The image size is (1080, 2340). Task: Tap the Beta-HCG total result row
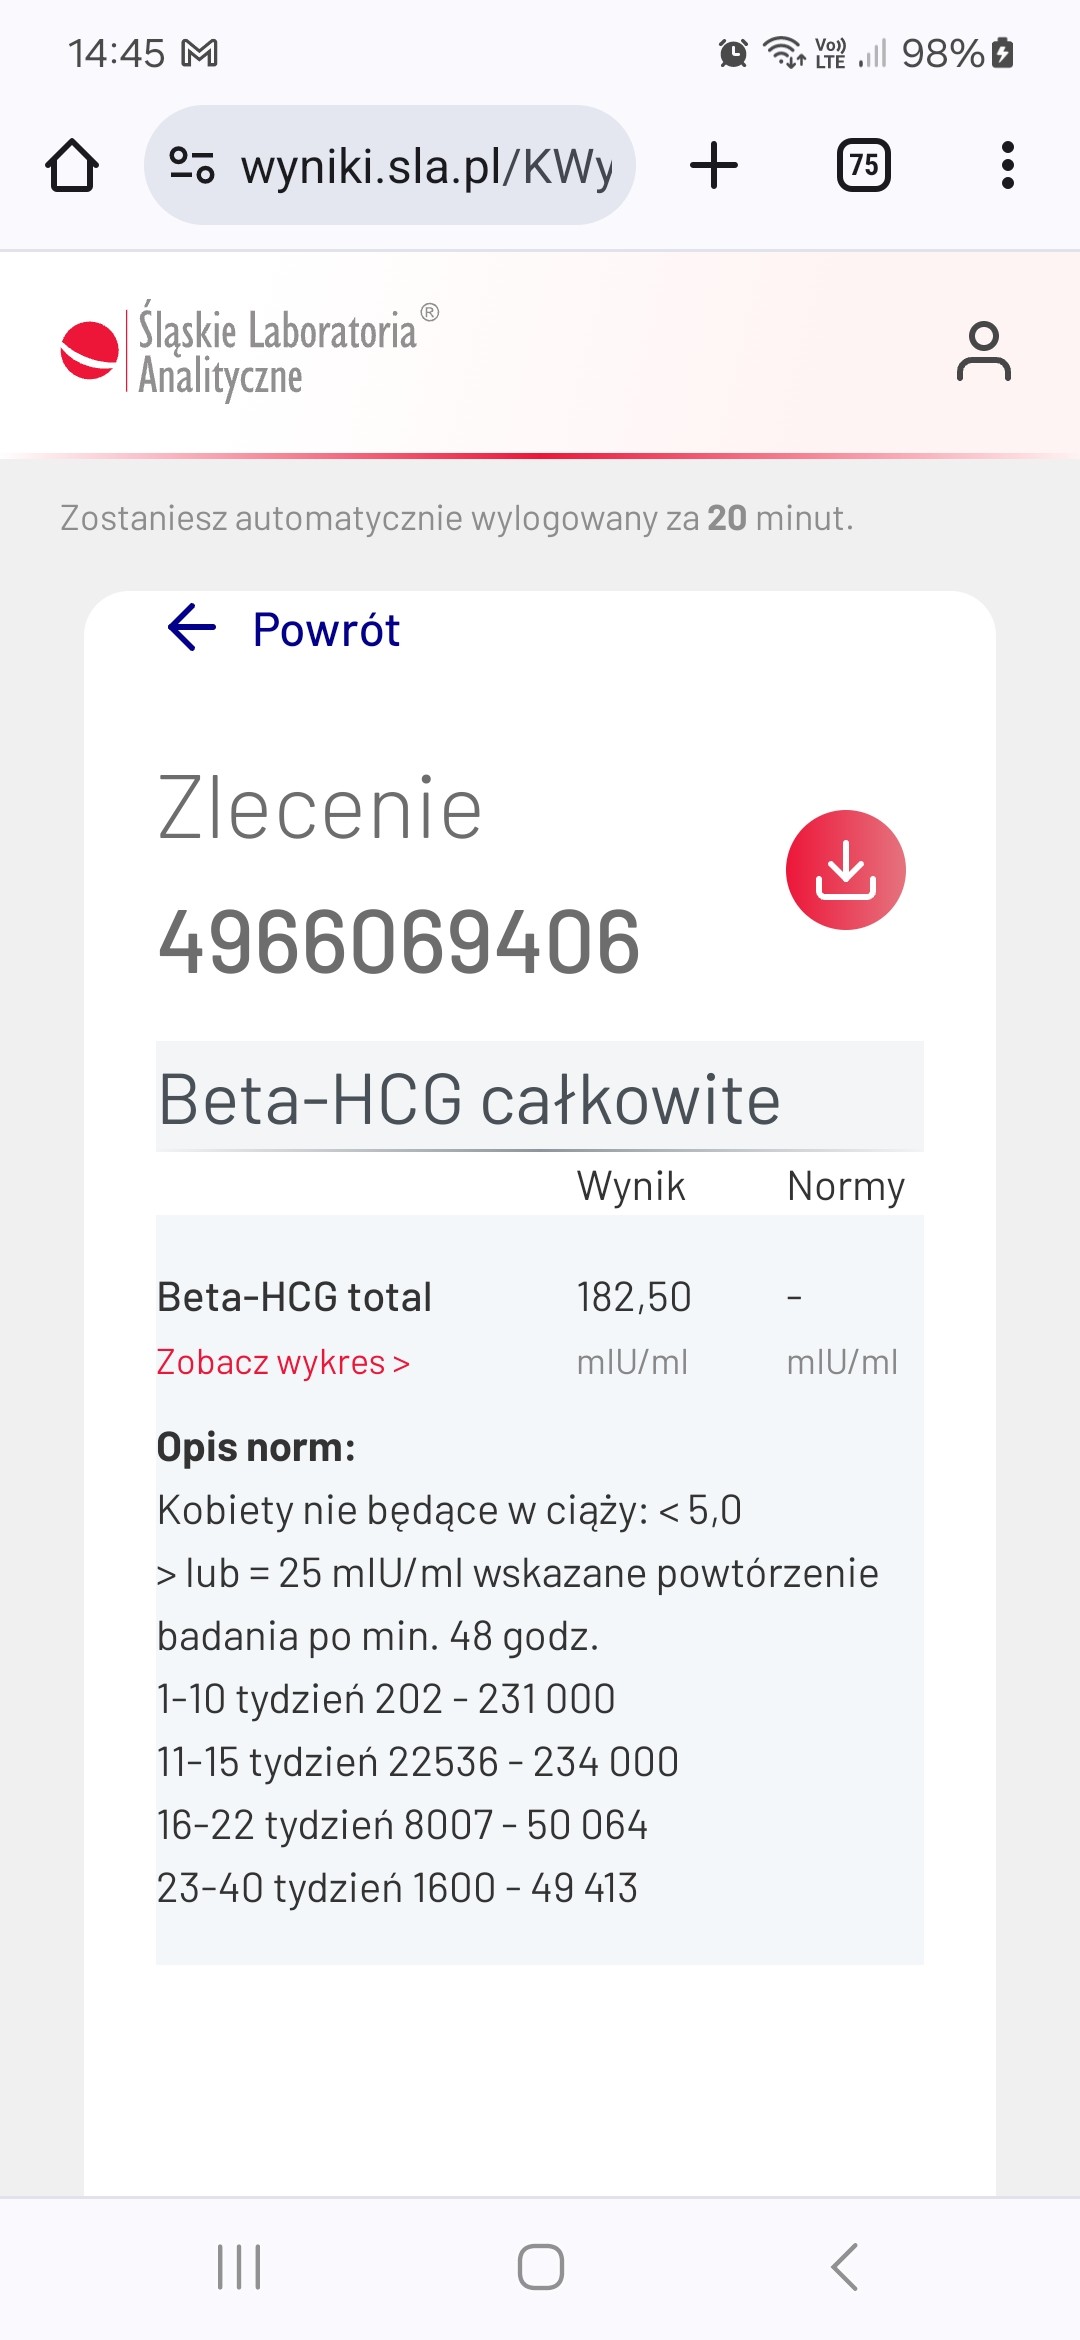coord(295,1297)
